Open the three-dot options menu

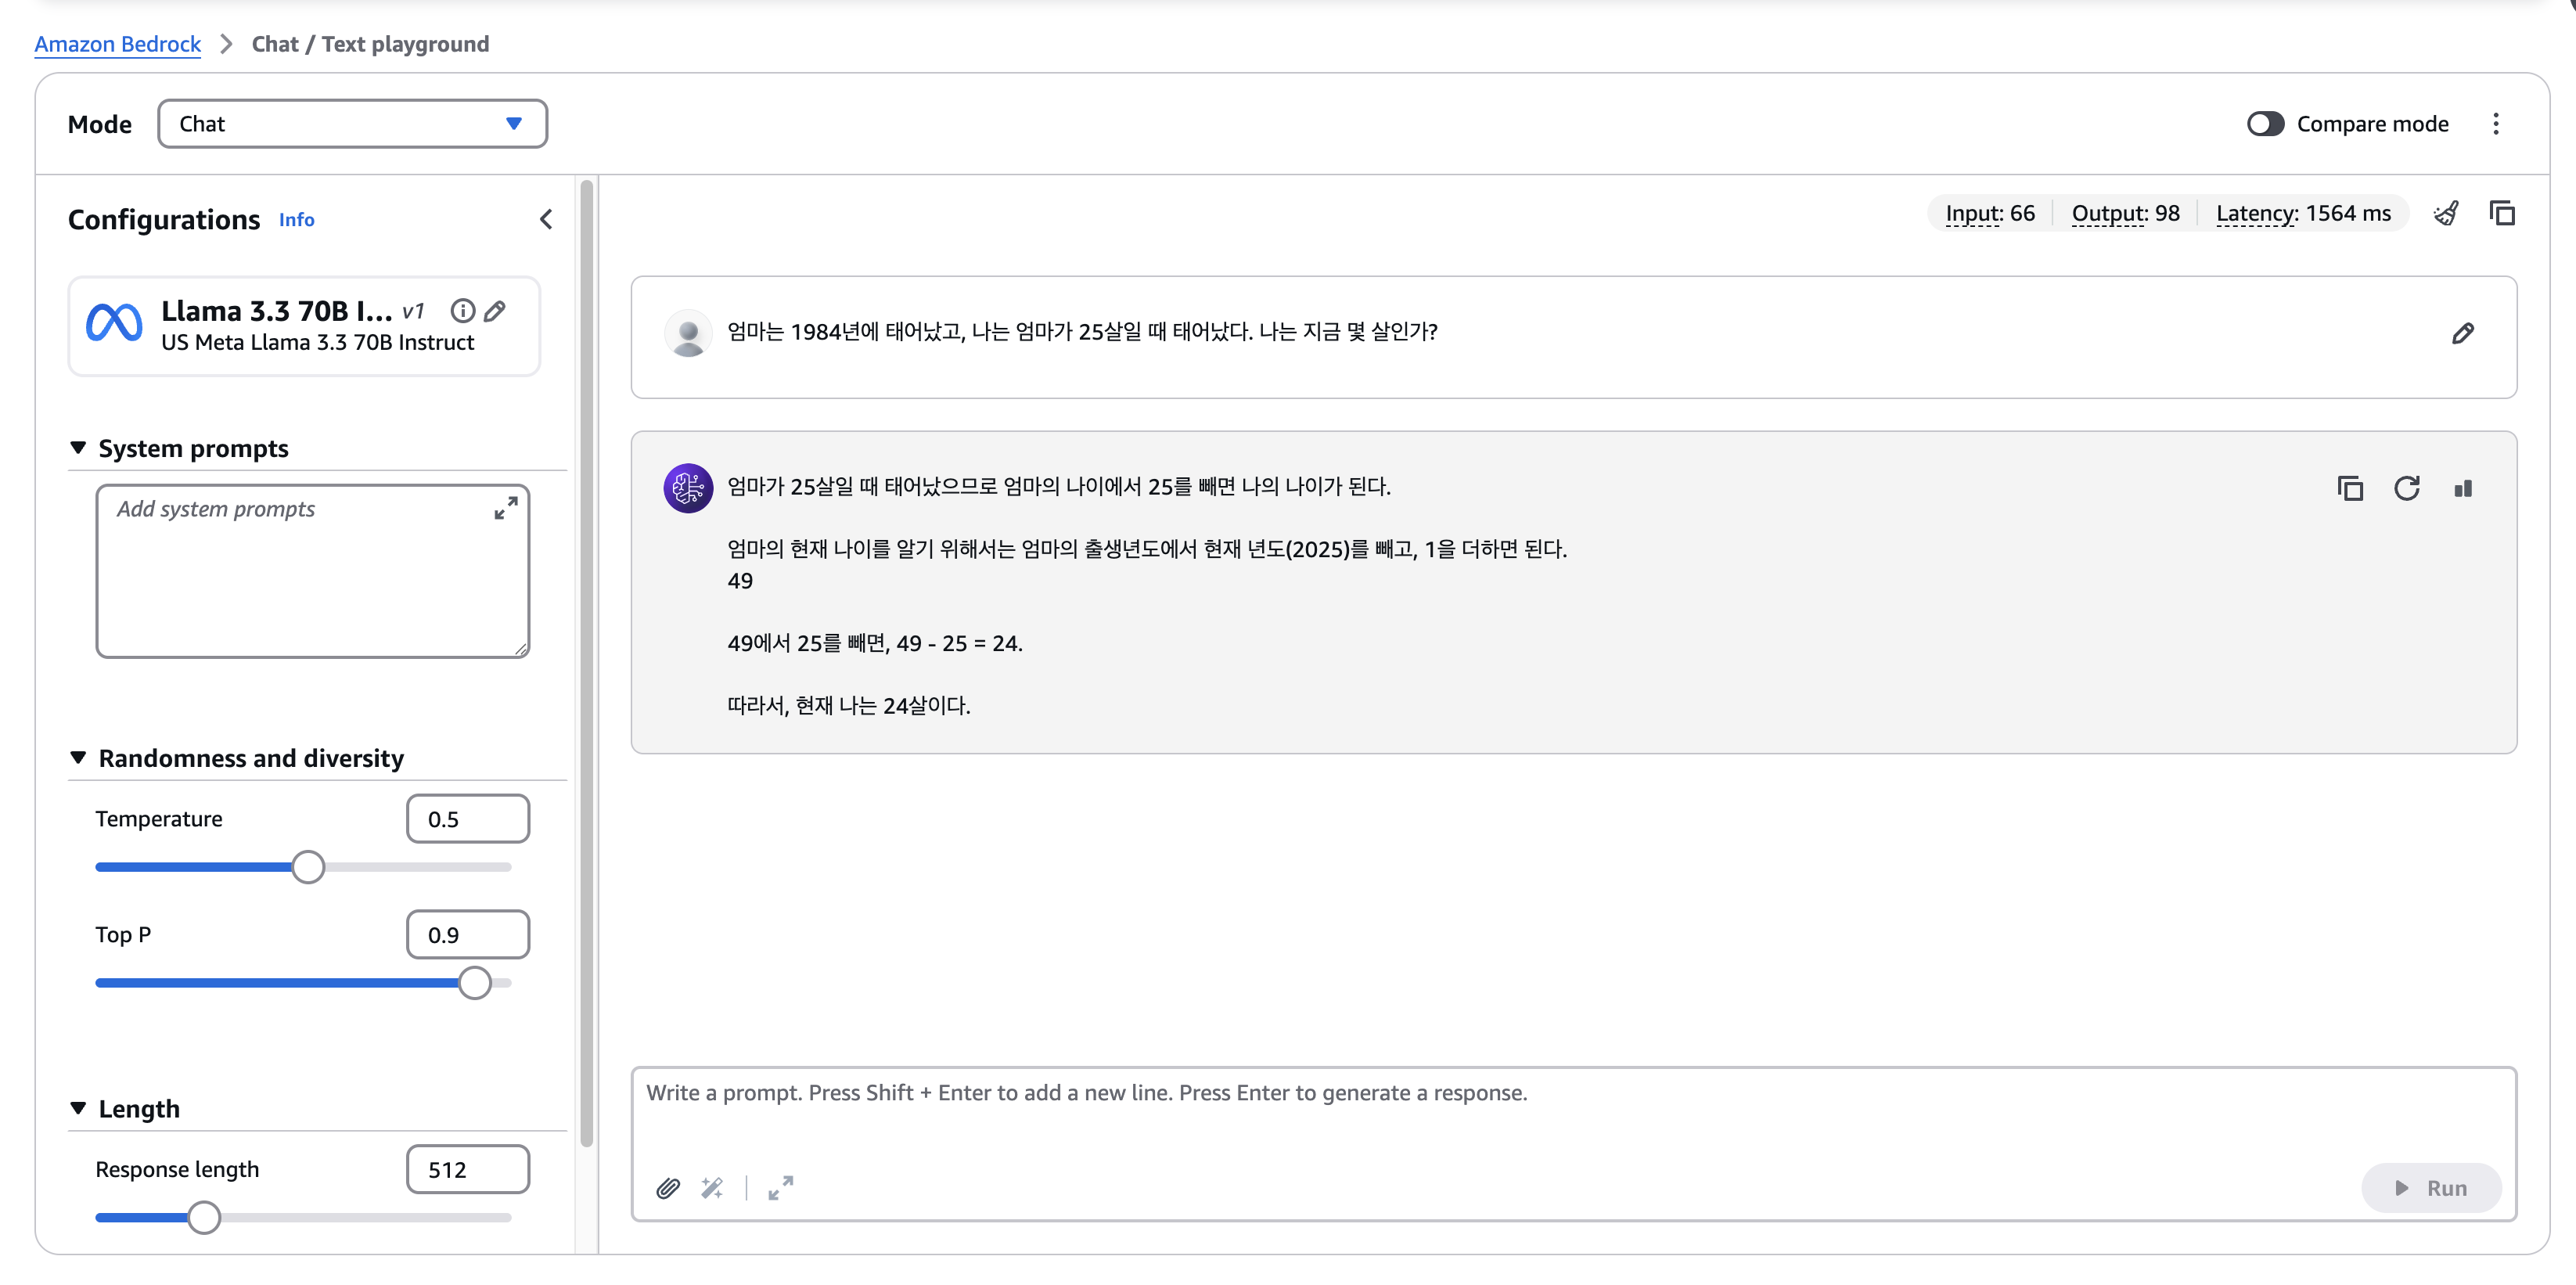tap(2496, 124)
